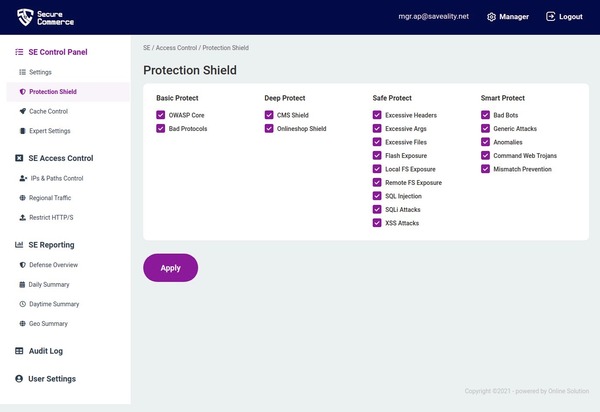
Task: Click the globe icon beside Regional Traffic
Action: (22, 198)
